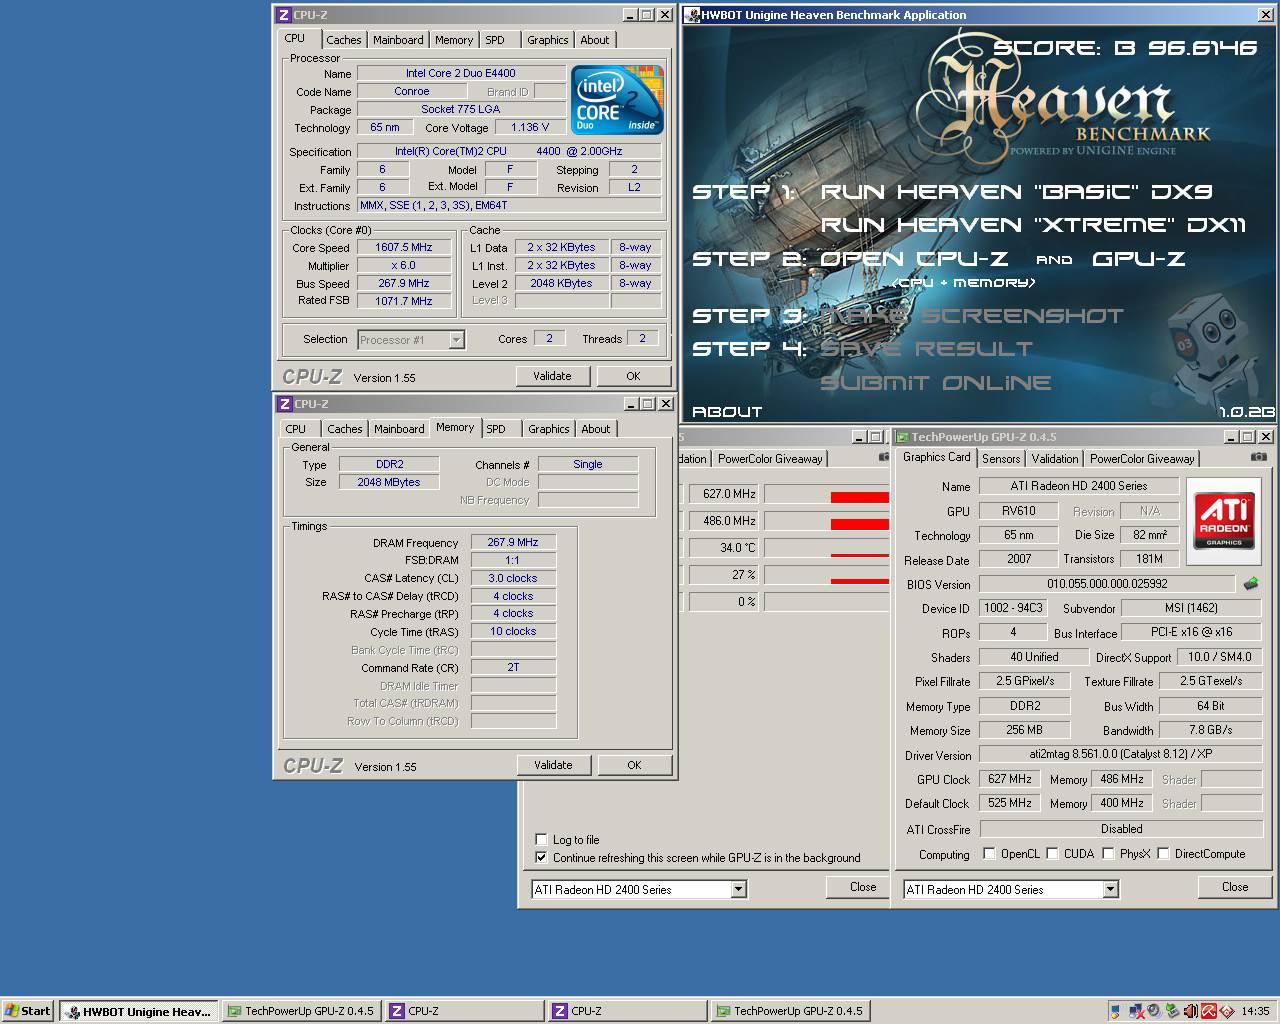Click the first GPU-Z taskbar button

coord(300,1011)
